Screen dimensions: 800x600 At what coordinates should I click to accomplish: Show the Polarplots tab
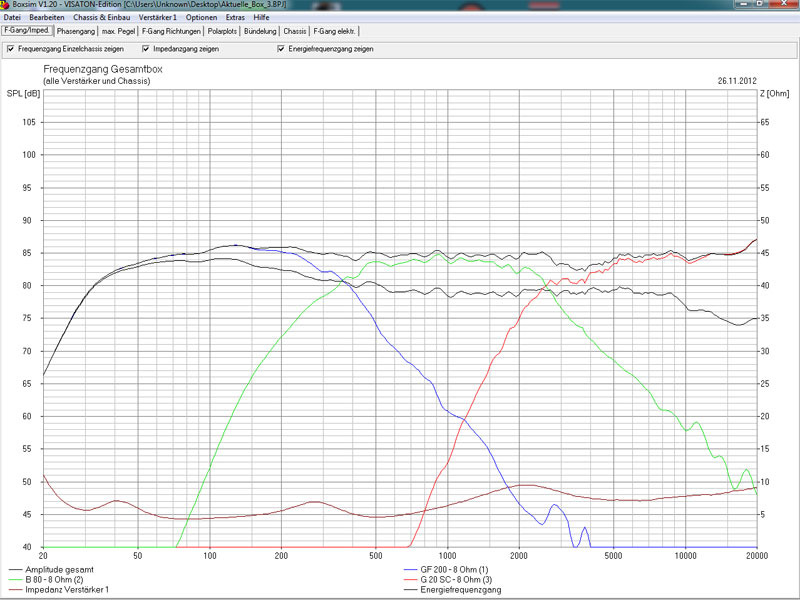coord(223,31)
